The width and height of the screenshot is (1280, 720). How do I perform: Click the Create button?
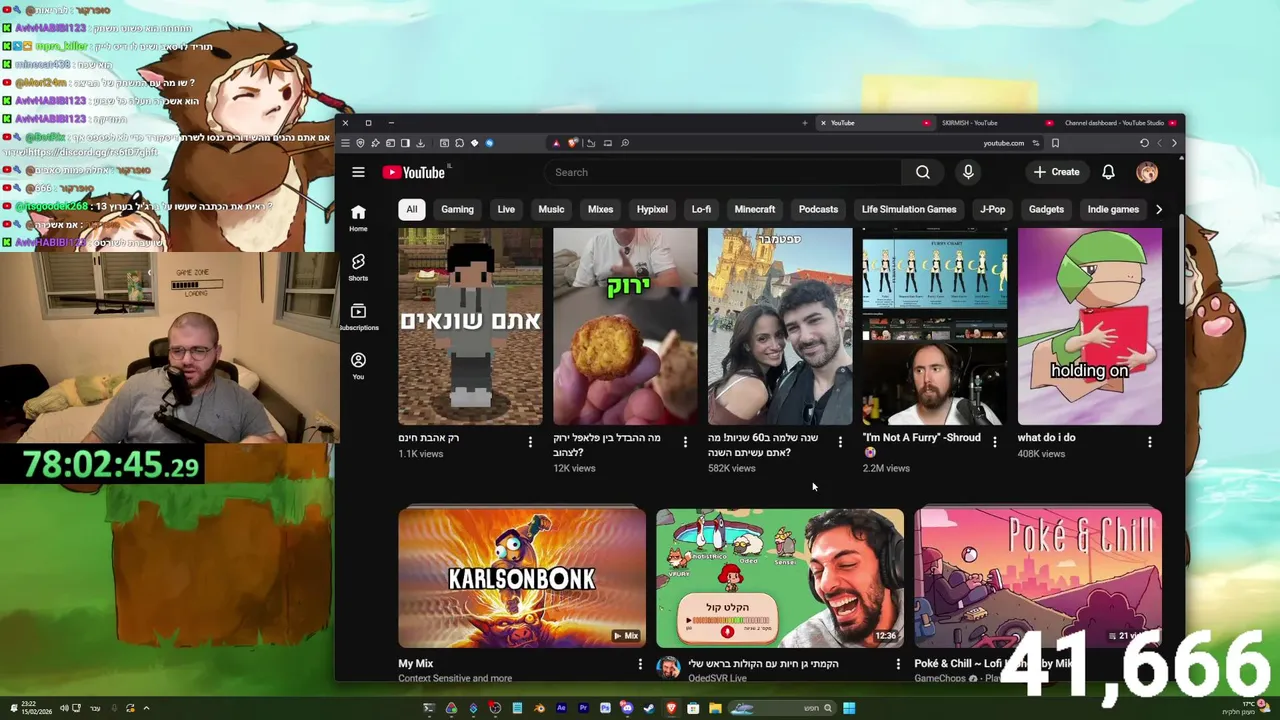1056,172
